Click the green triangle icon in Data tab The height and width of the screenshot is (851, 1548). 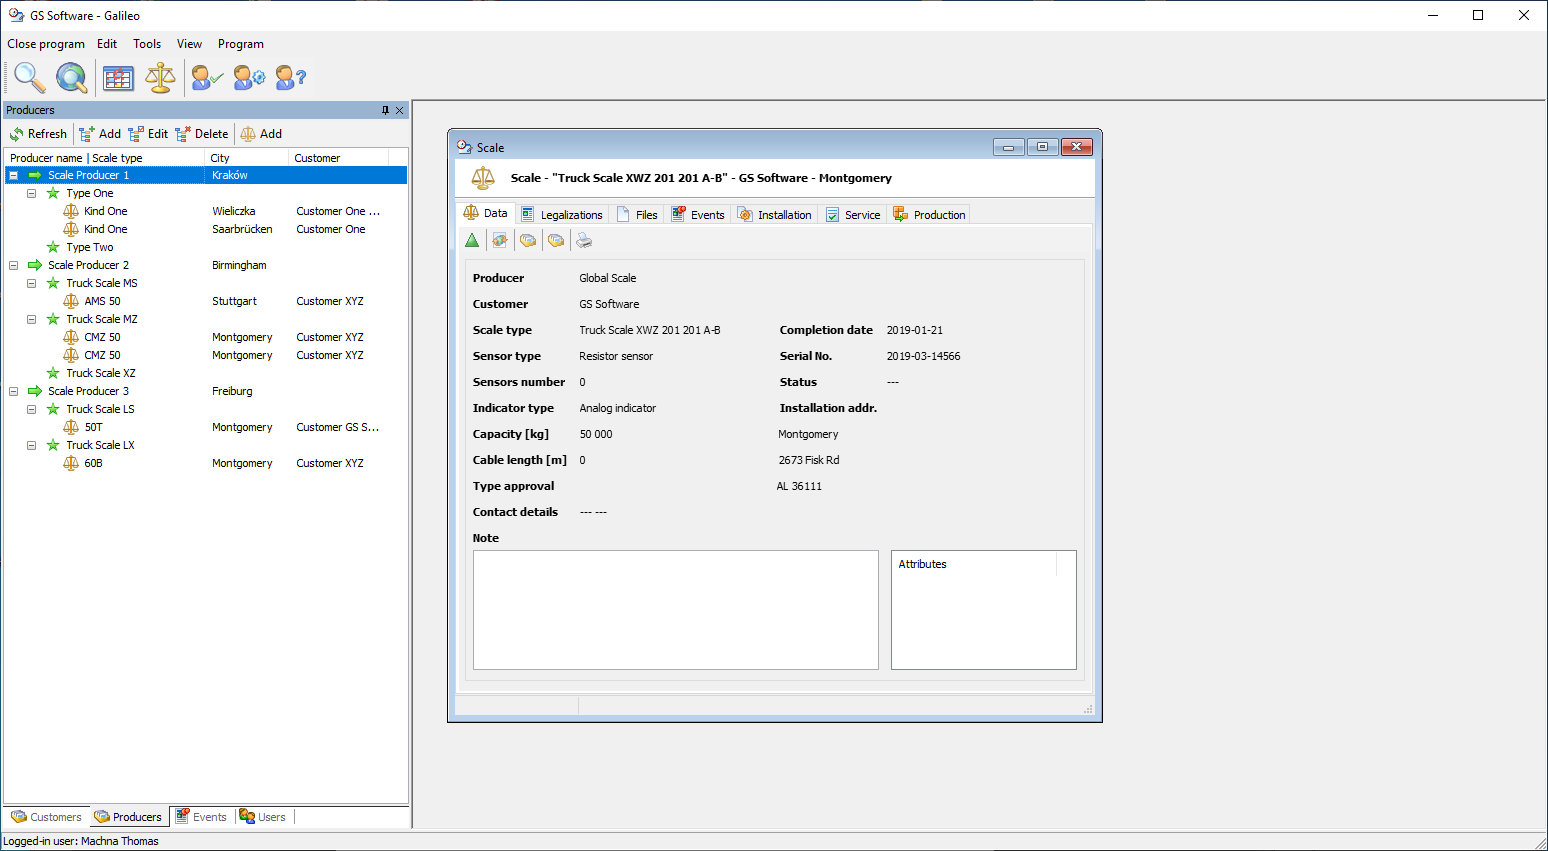click(472, 240)
